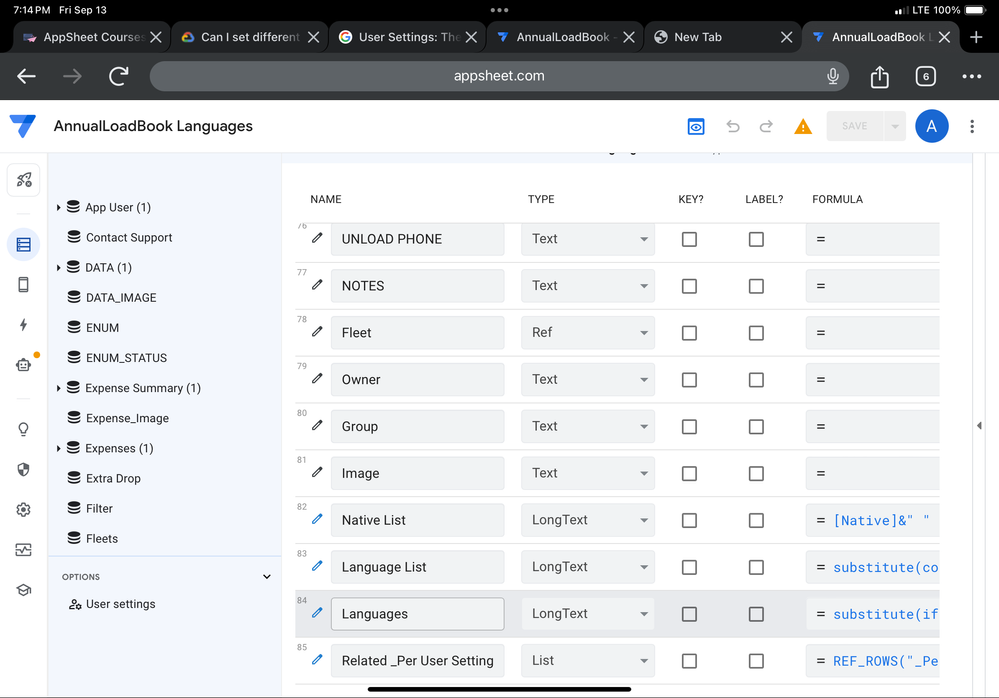The image size is (999, 698).
Task: Collapse right preview panel arrow
Action: [x=979, y=425]
